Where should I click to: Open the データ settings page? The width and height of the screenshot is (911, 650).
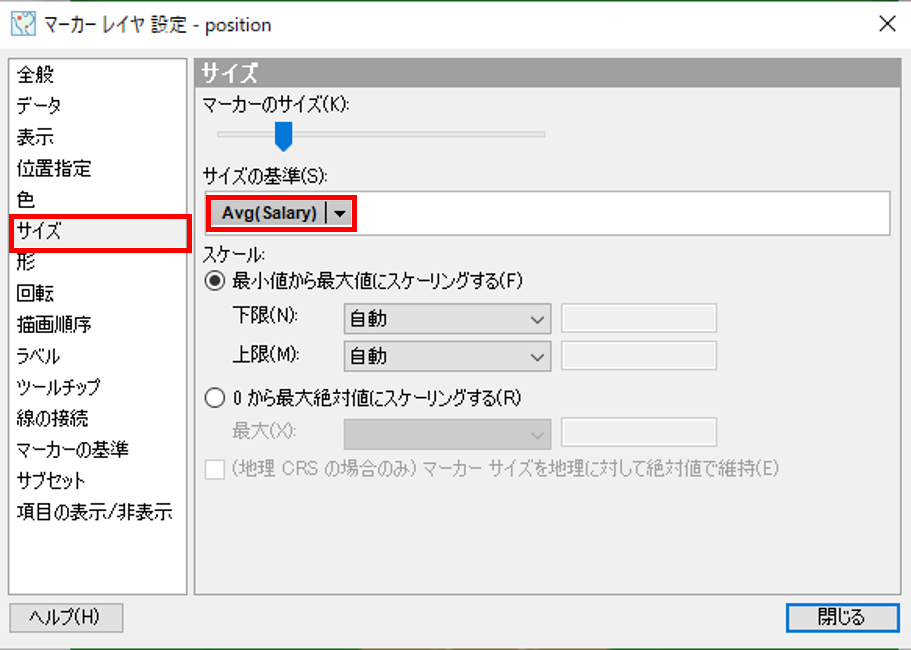[x=39, y=106]
